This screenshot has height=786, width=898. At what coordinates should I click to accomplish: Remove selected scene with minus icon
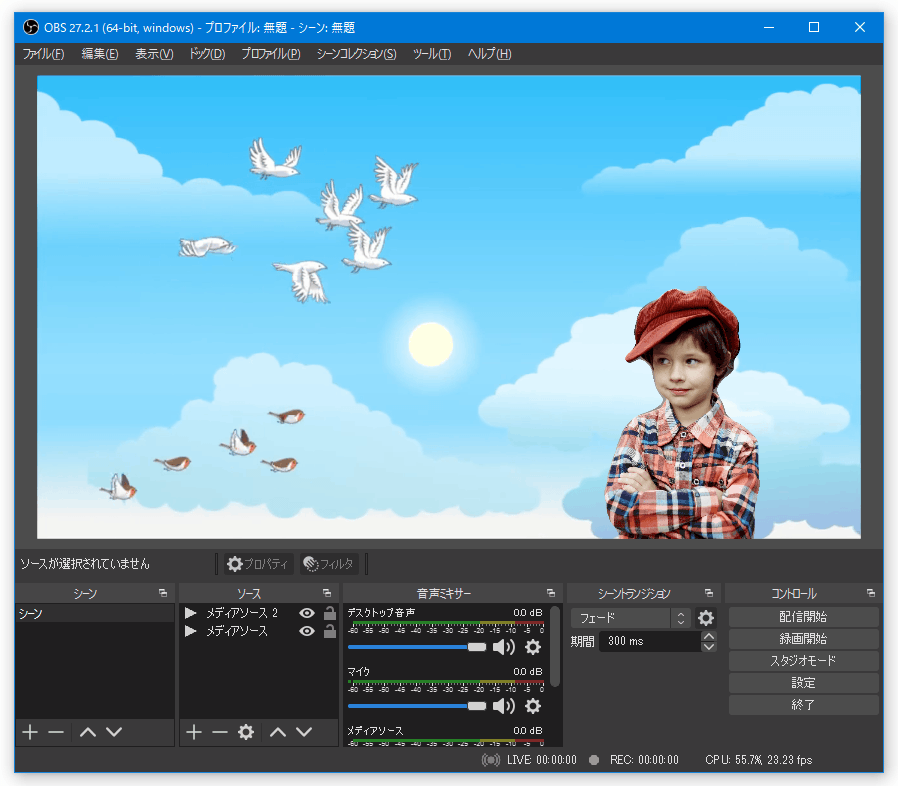56,732
